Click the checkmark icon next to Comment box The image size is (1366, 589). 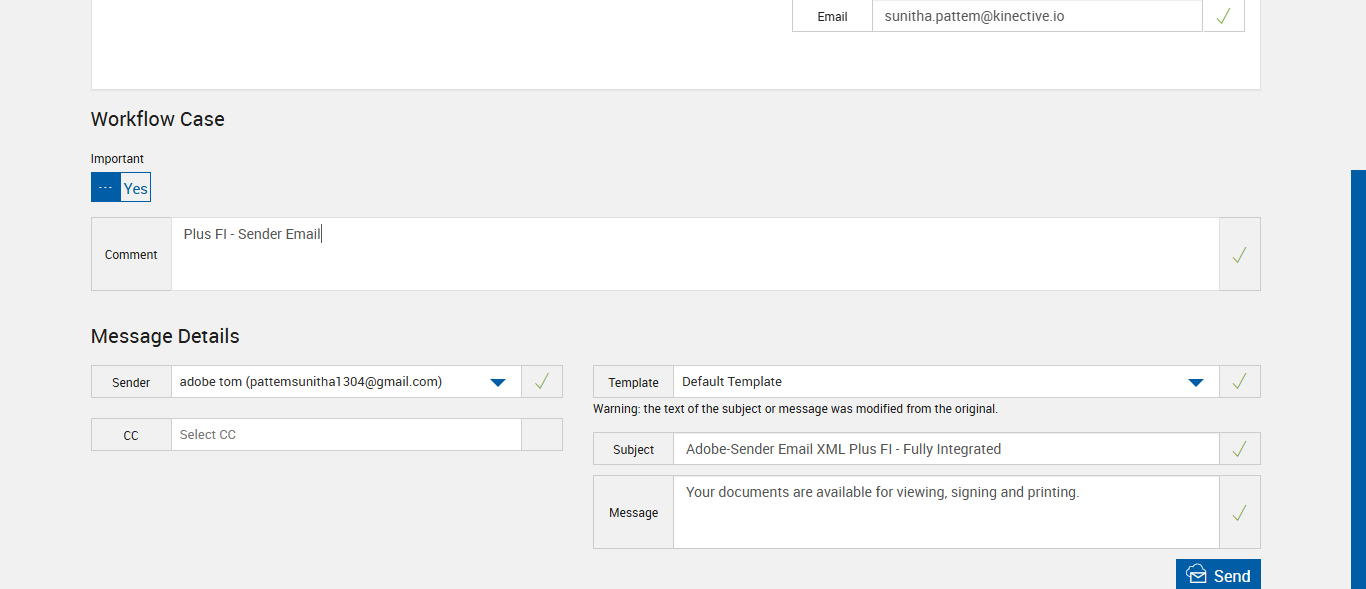(x=1239, y=255)
